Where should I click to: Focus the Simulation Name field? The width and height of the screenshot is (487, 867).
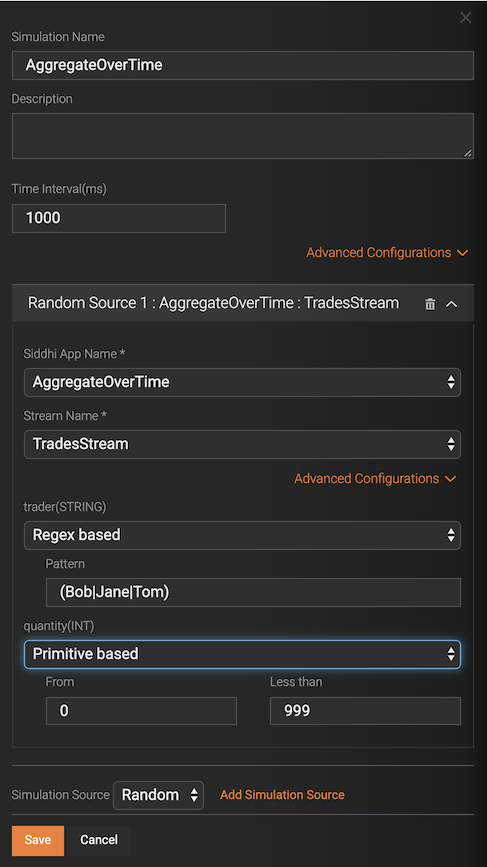pos(243,65)
